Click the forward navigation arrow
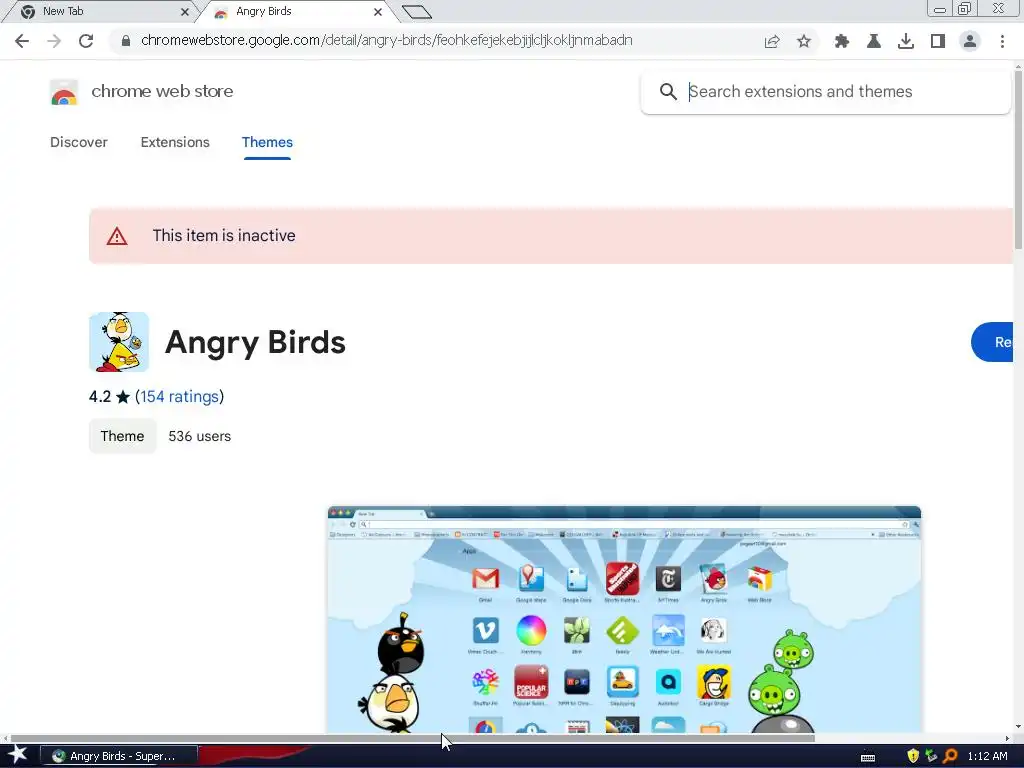The height and width of the screenshot is (768, 1024). [54, 41]
